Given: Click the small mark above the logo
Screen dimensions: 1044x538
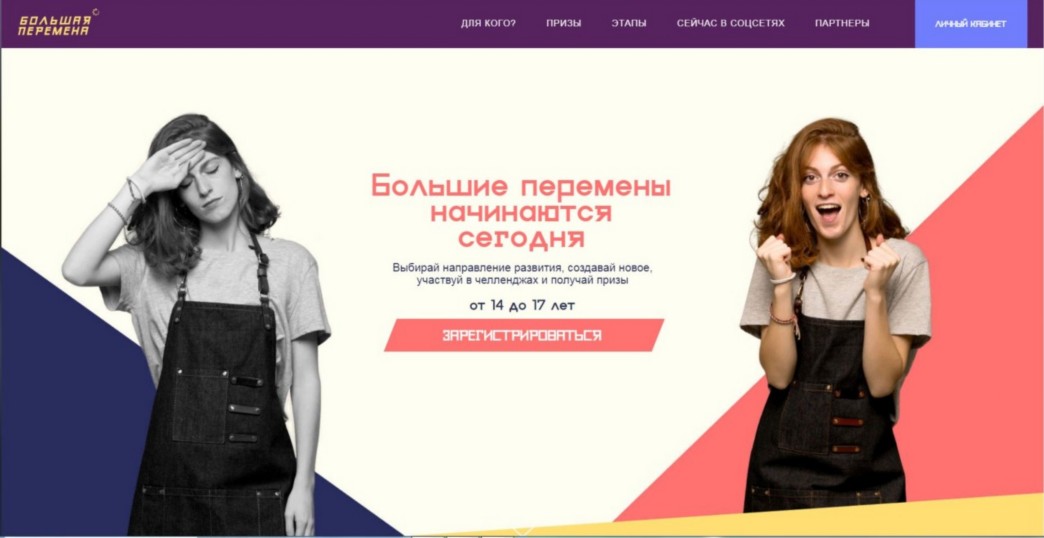Looking at the screenshot, I should (95, 11).
